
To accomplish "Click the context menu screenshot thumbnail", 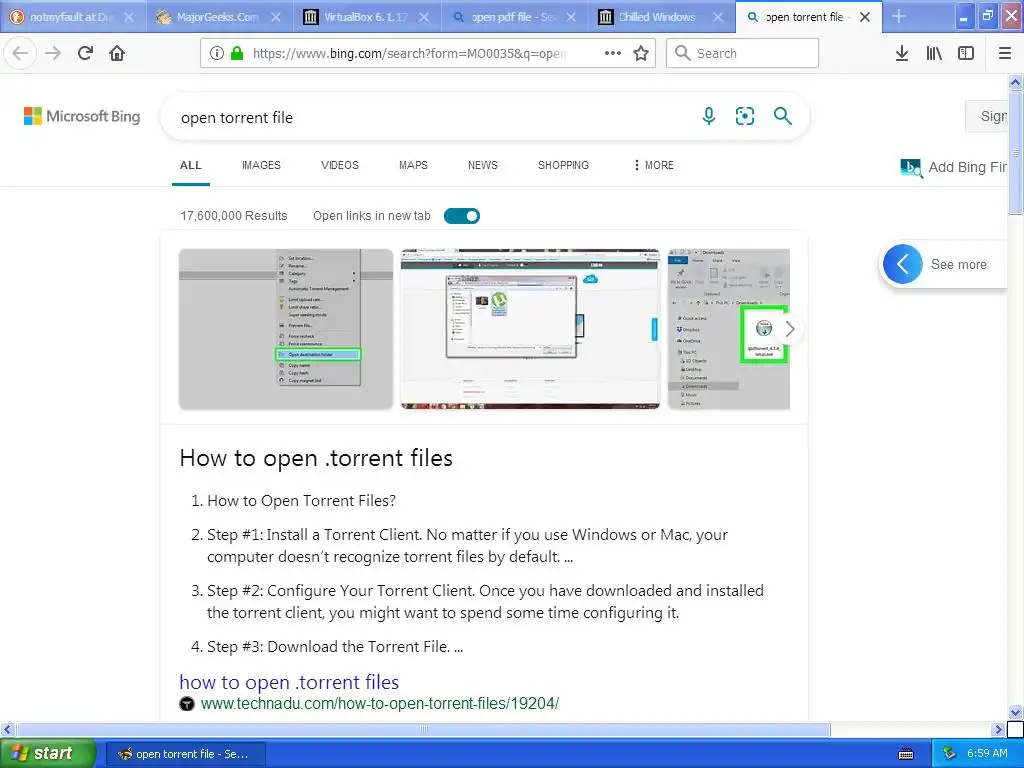I will pos(286,329).
